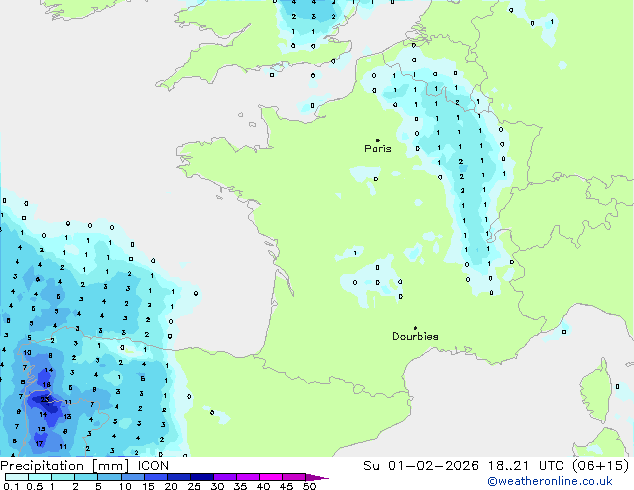Viewport: 634px width, 490px height.
Task: Click the above-50 arrow end of legend
Action: [317, 477]
